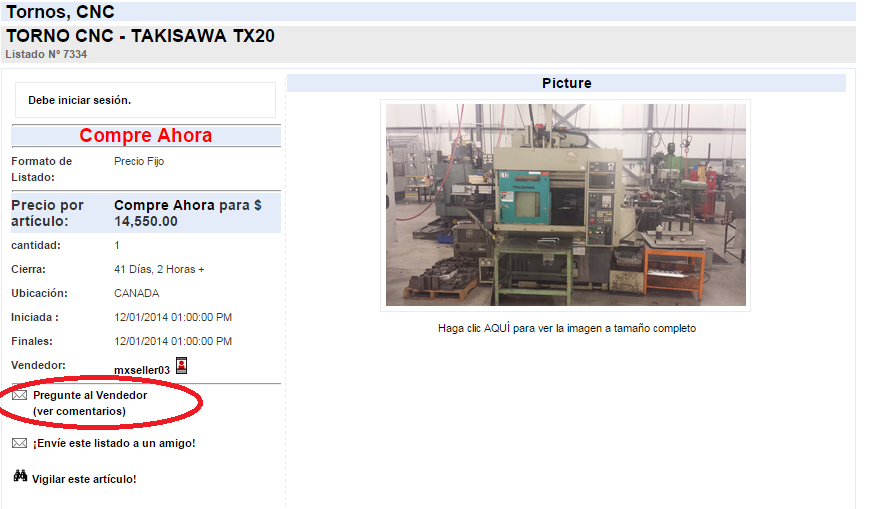Click ¡Envíe este listado a un amigo!
894x509 pixels.
point(113,443)
